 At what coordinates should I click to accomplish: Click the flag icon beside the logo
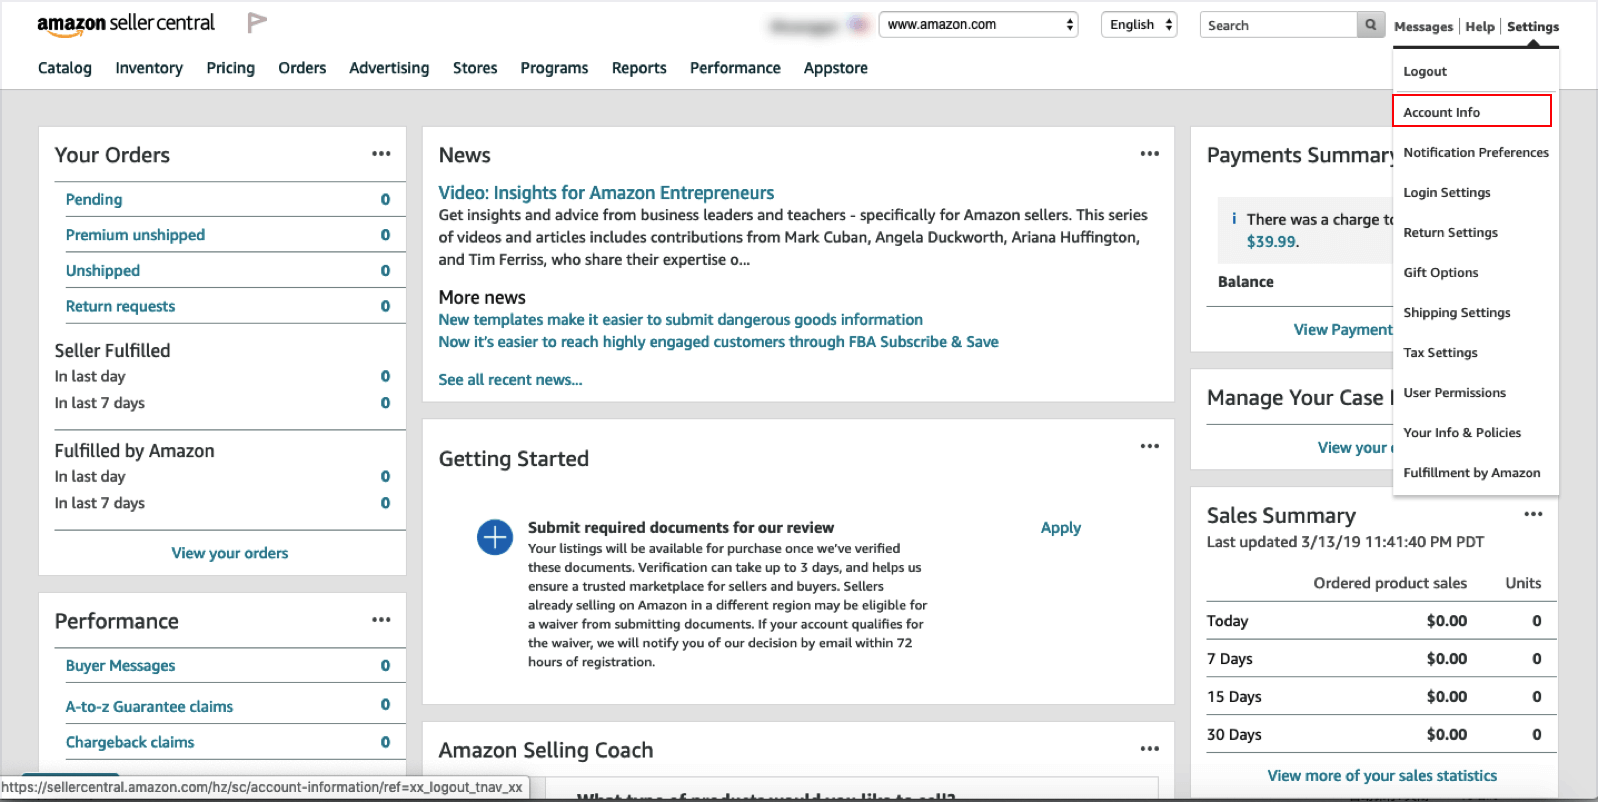coord(257,22)
